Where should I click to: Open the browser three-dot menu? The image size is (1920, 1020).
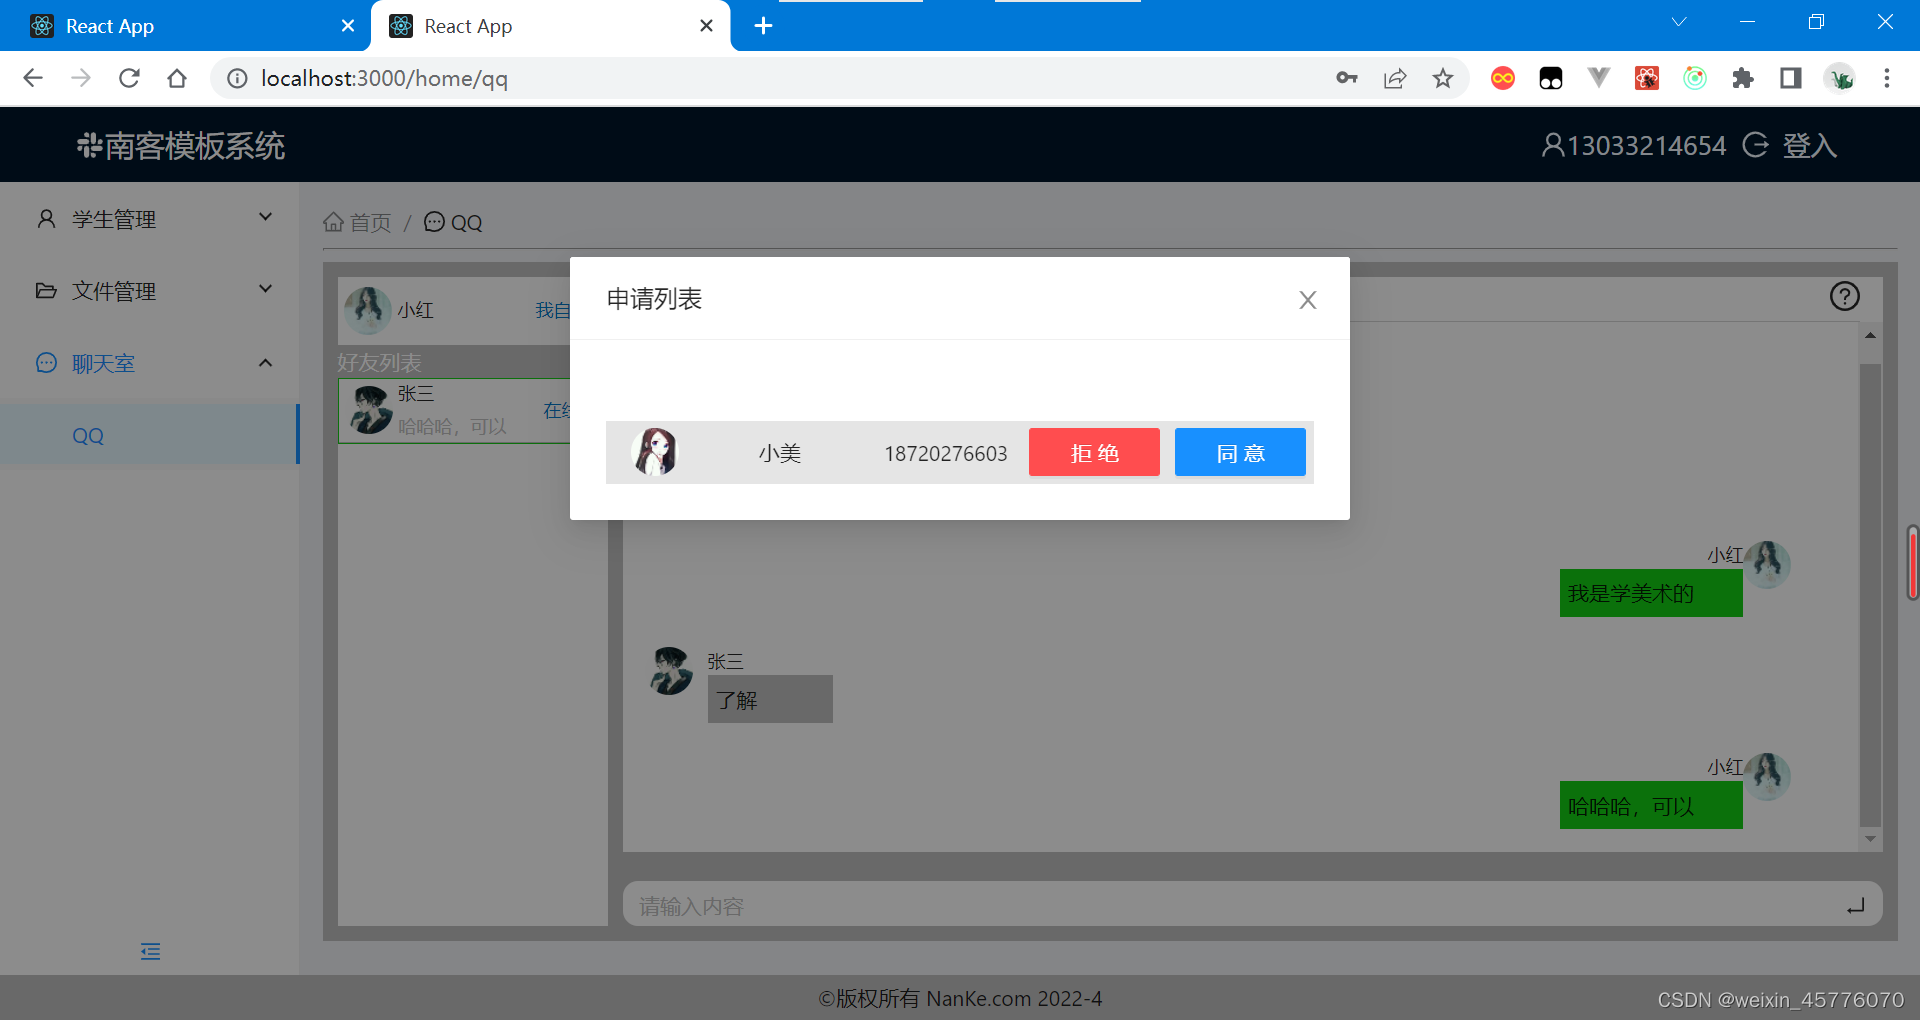(1887, 78)
